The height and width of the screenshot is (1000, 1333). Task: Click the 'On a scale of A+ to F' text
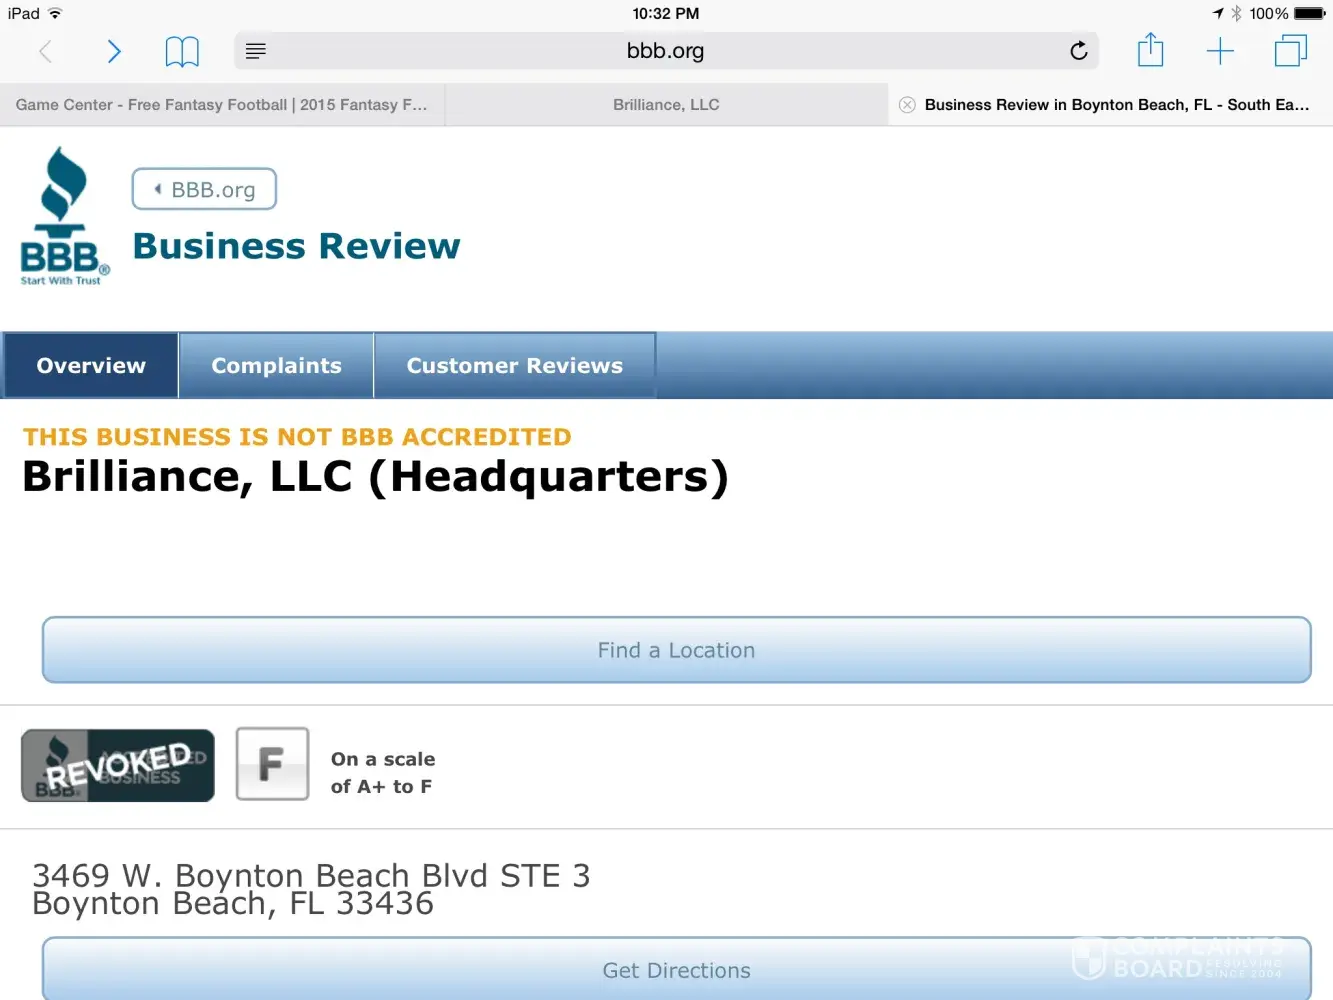(383, 773)
